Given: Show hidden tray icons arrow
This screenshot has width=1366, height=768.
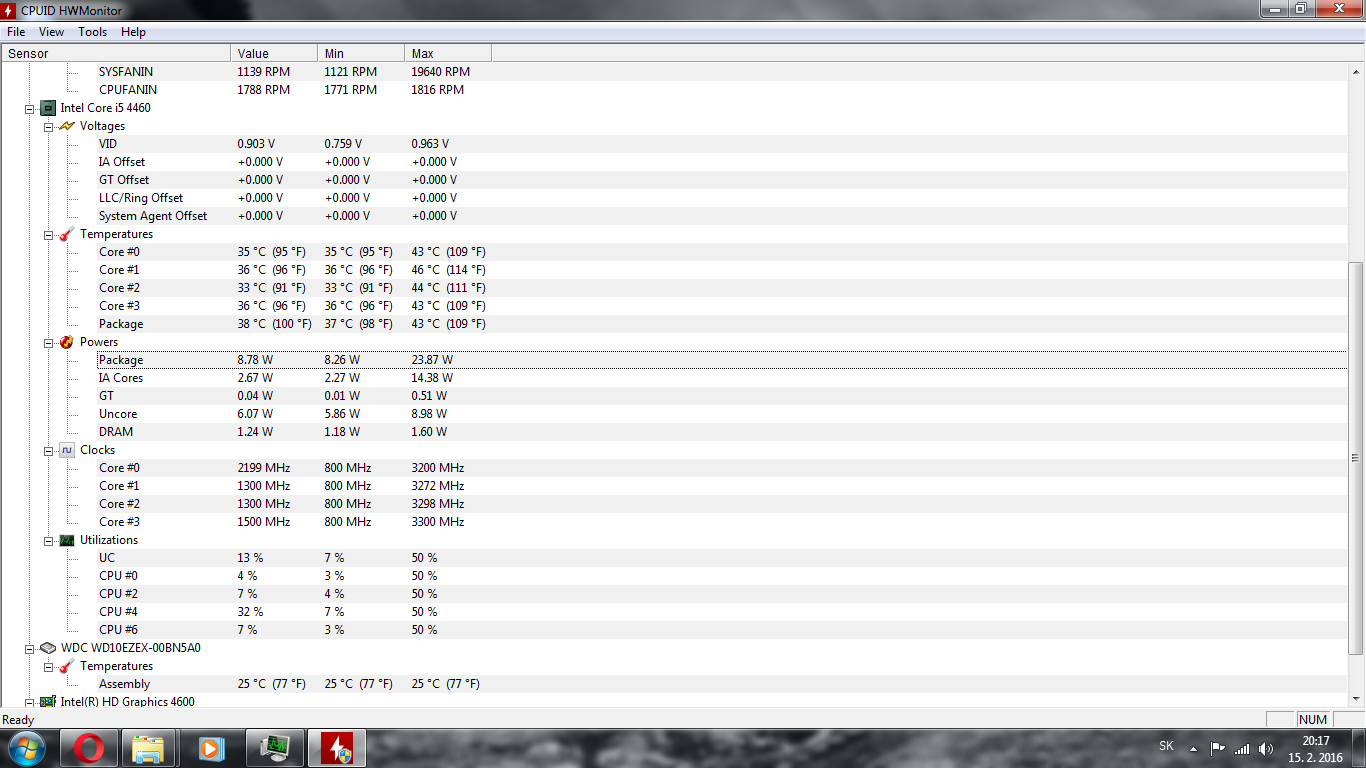Looking at the screenshot, I should [x=1193, y=748].
